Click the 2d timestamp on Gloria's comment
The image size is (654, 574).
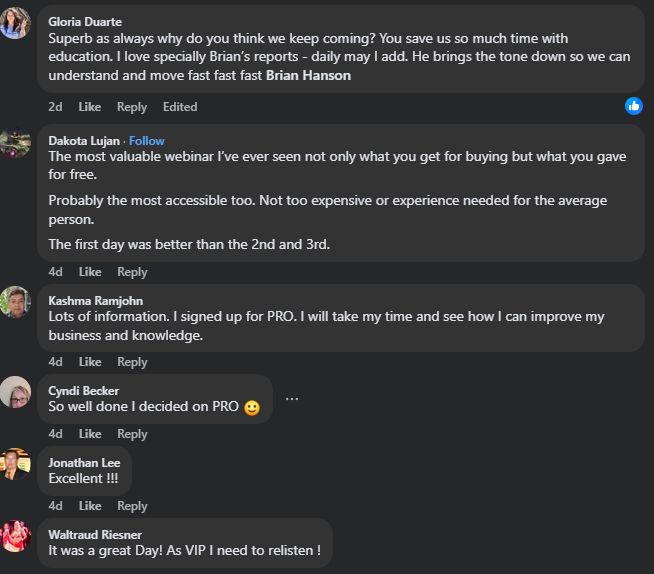tap(55, 107)
